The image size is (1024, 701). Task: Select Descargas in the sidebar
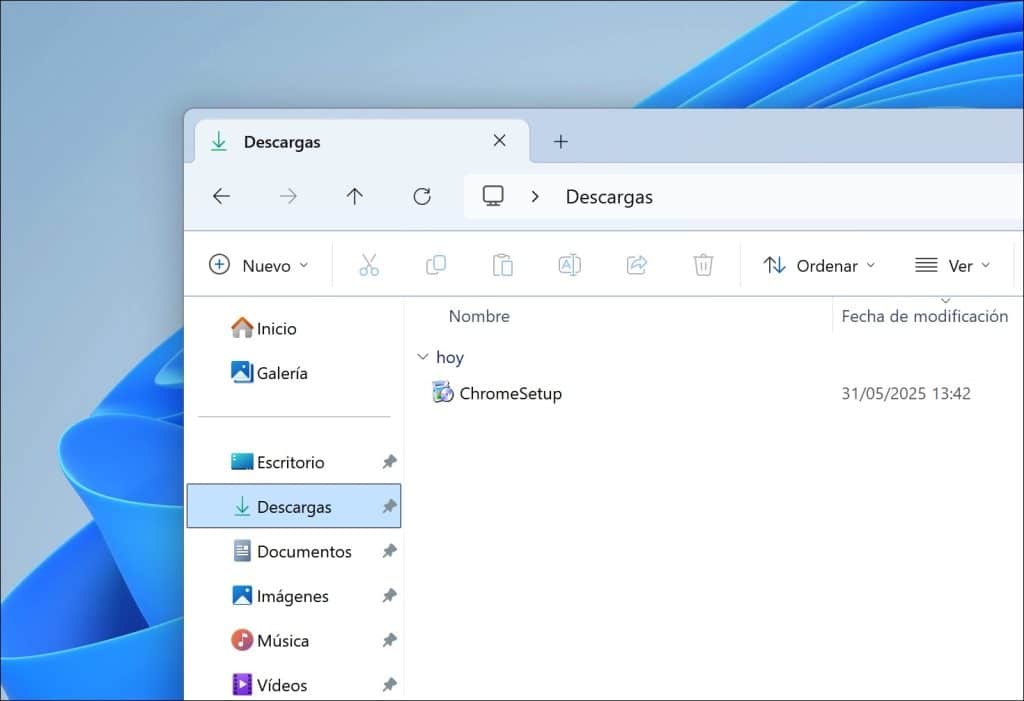[x=294, y=506]
